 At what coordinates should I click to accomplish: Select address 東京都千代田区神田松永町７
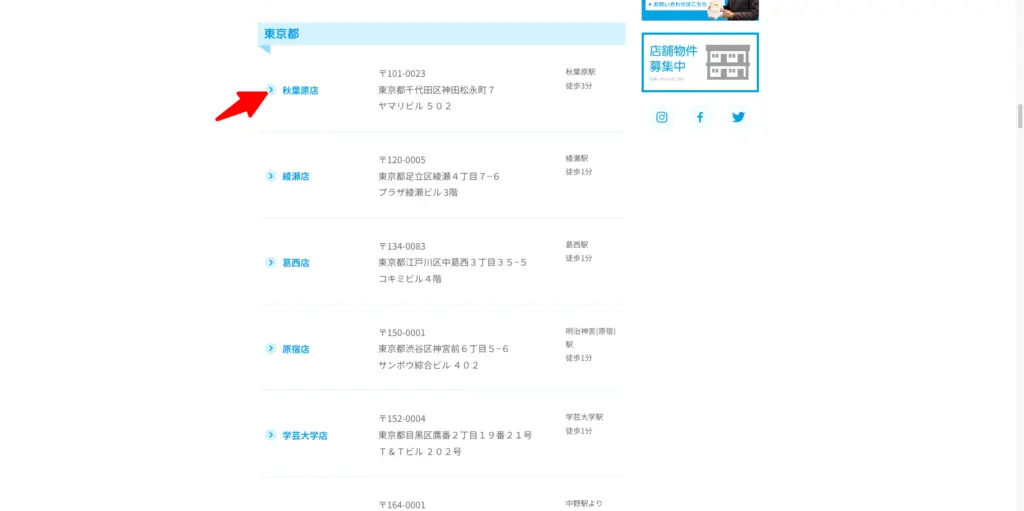pyautogui.click(x=436, y=90)
